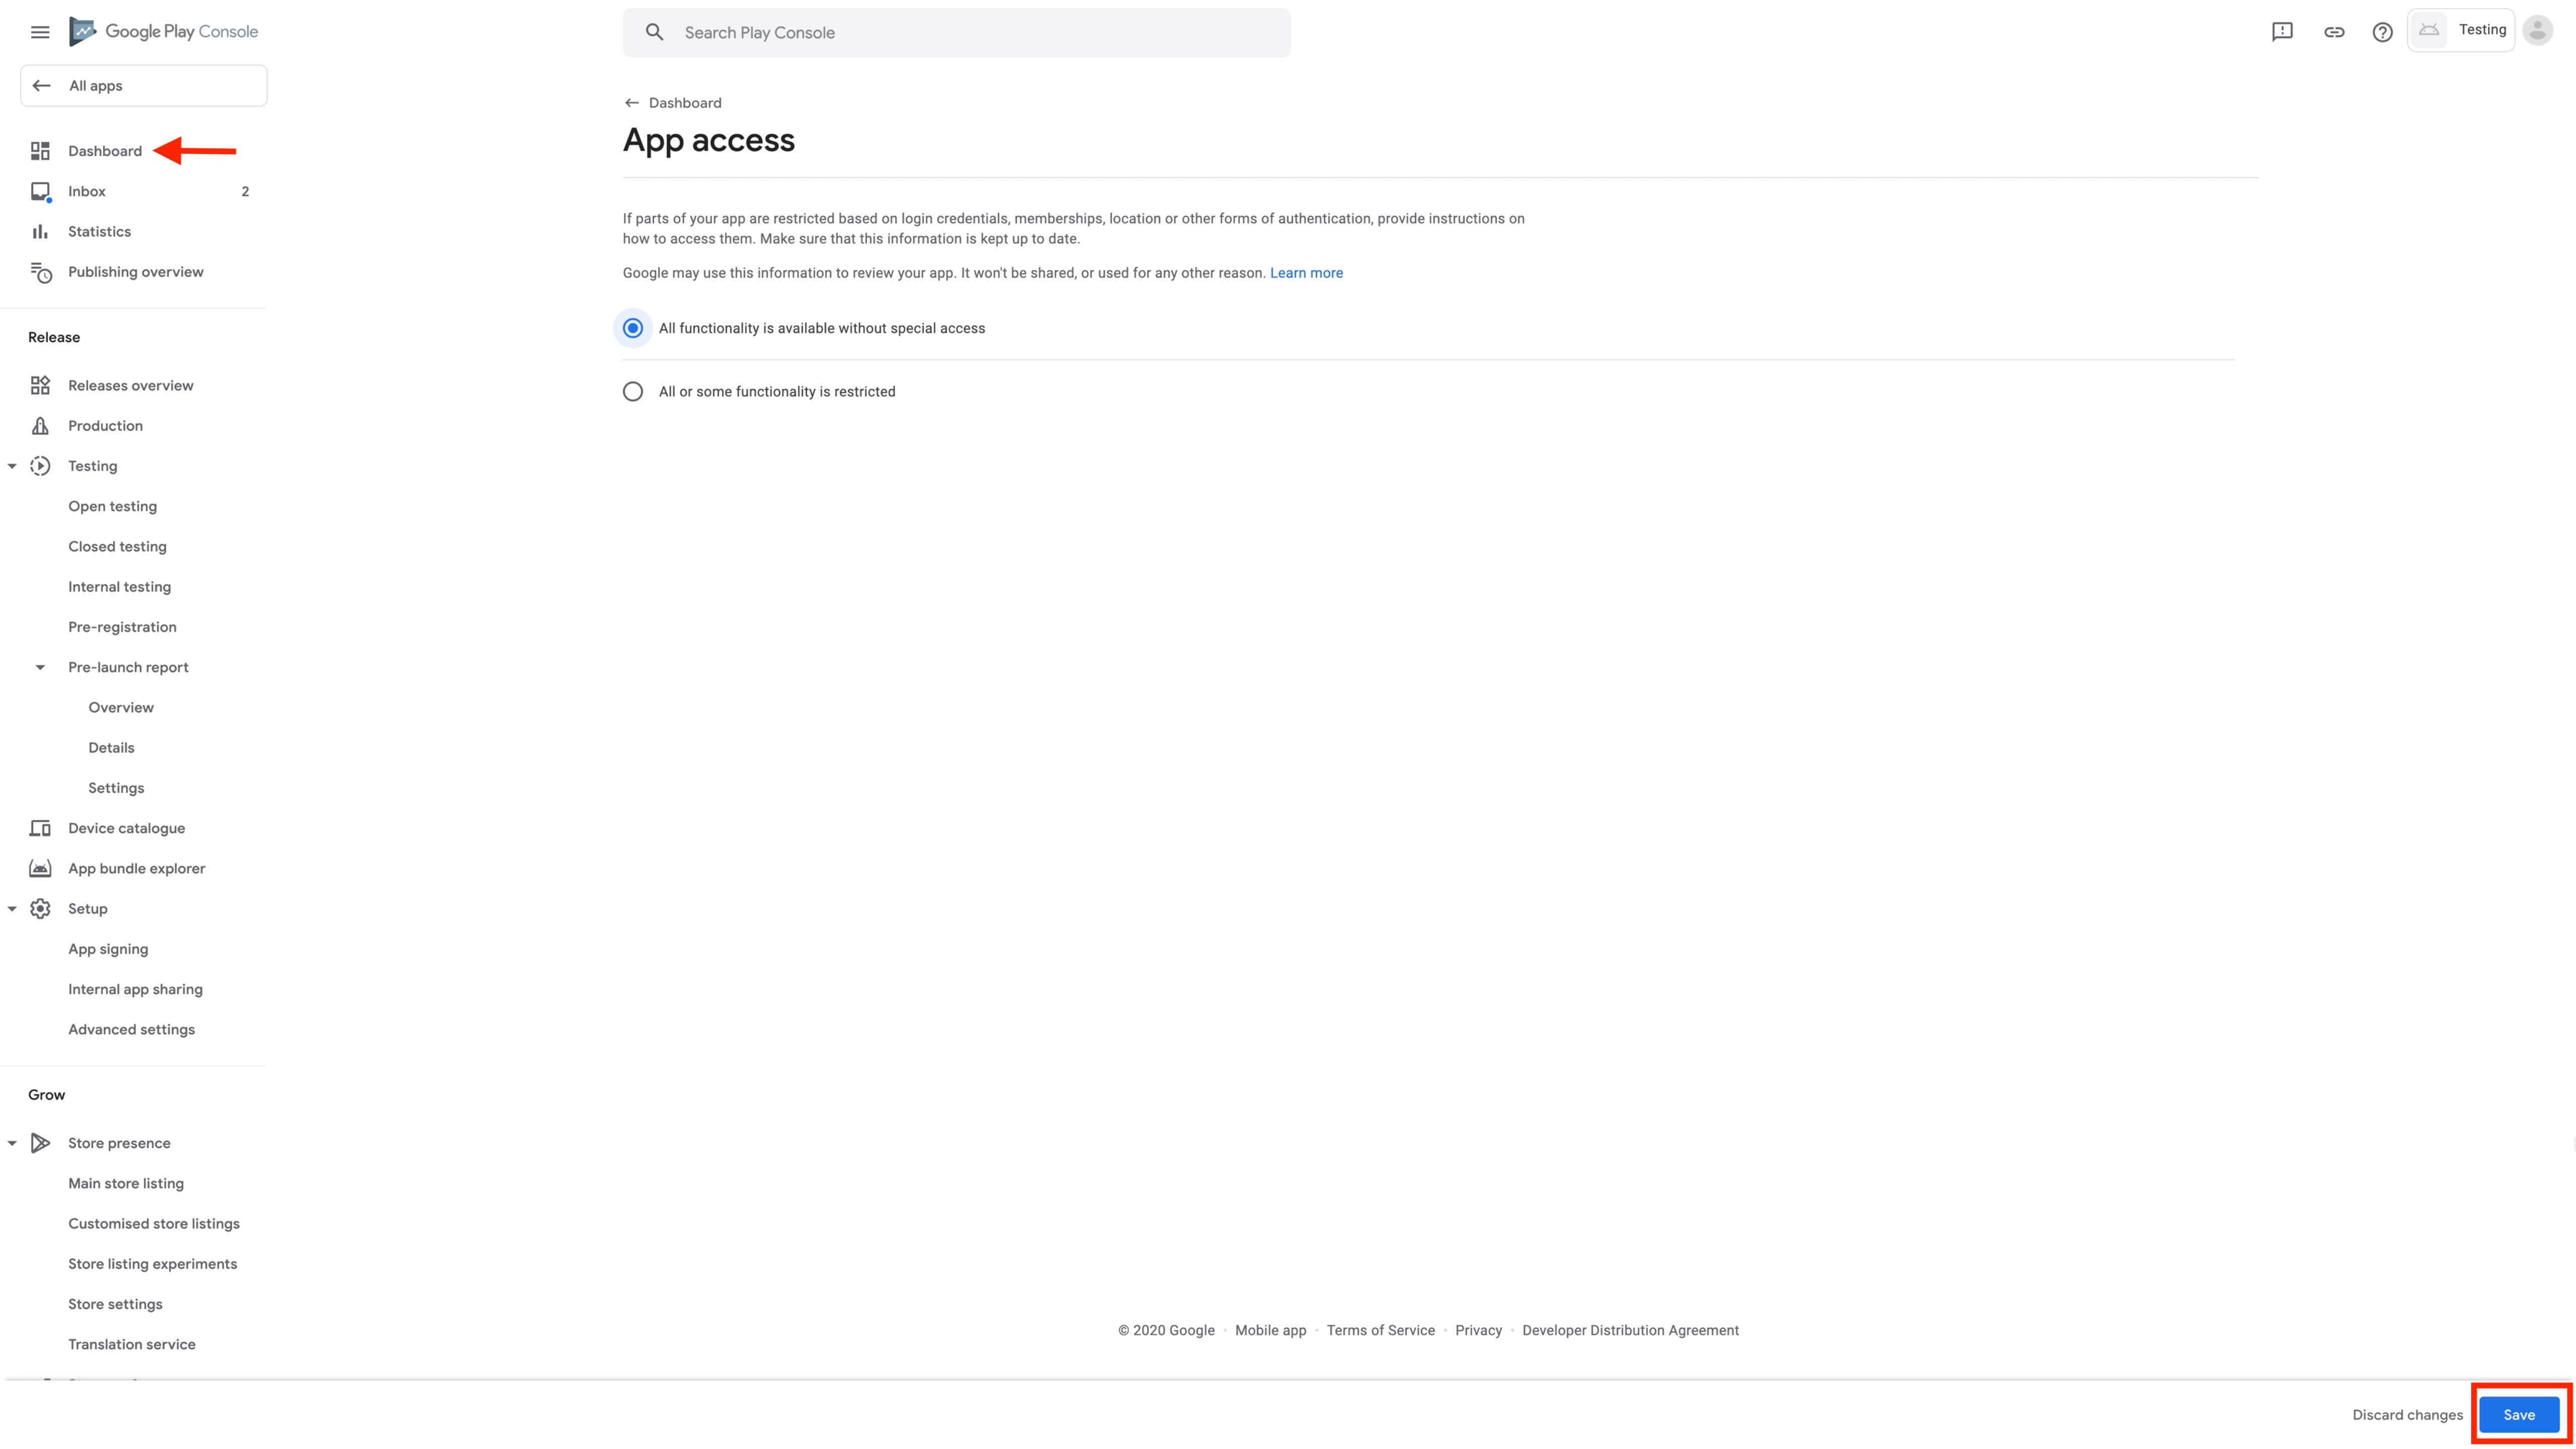Collapse the Pre-launch report arrow
This screenshot has height=1449, width=2576.
click(x=40, y=667)
